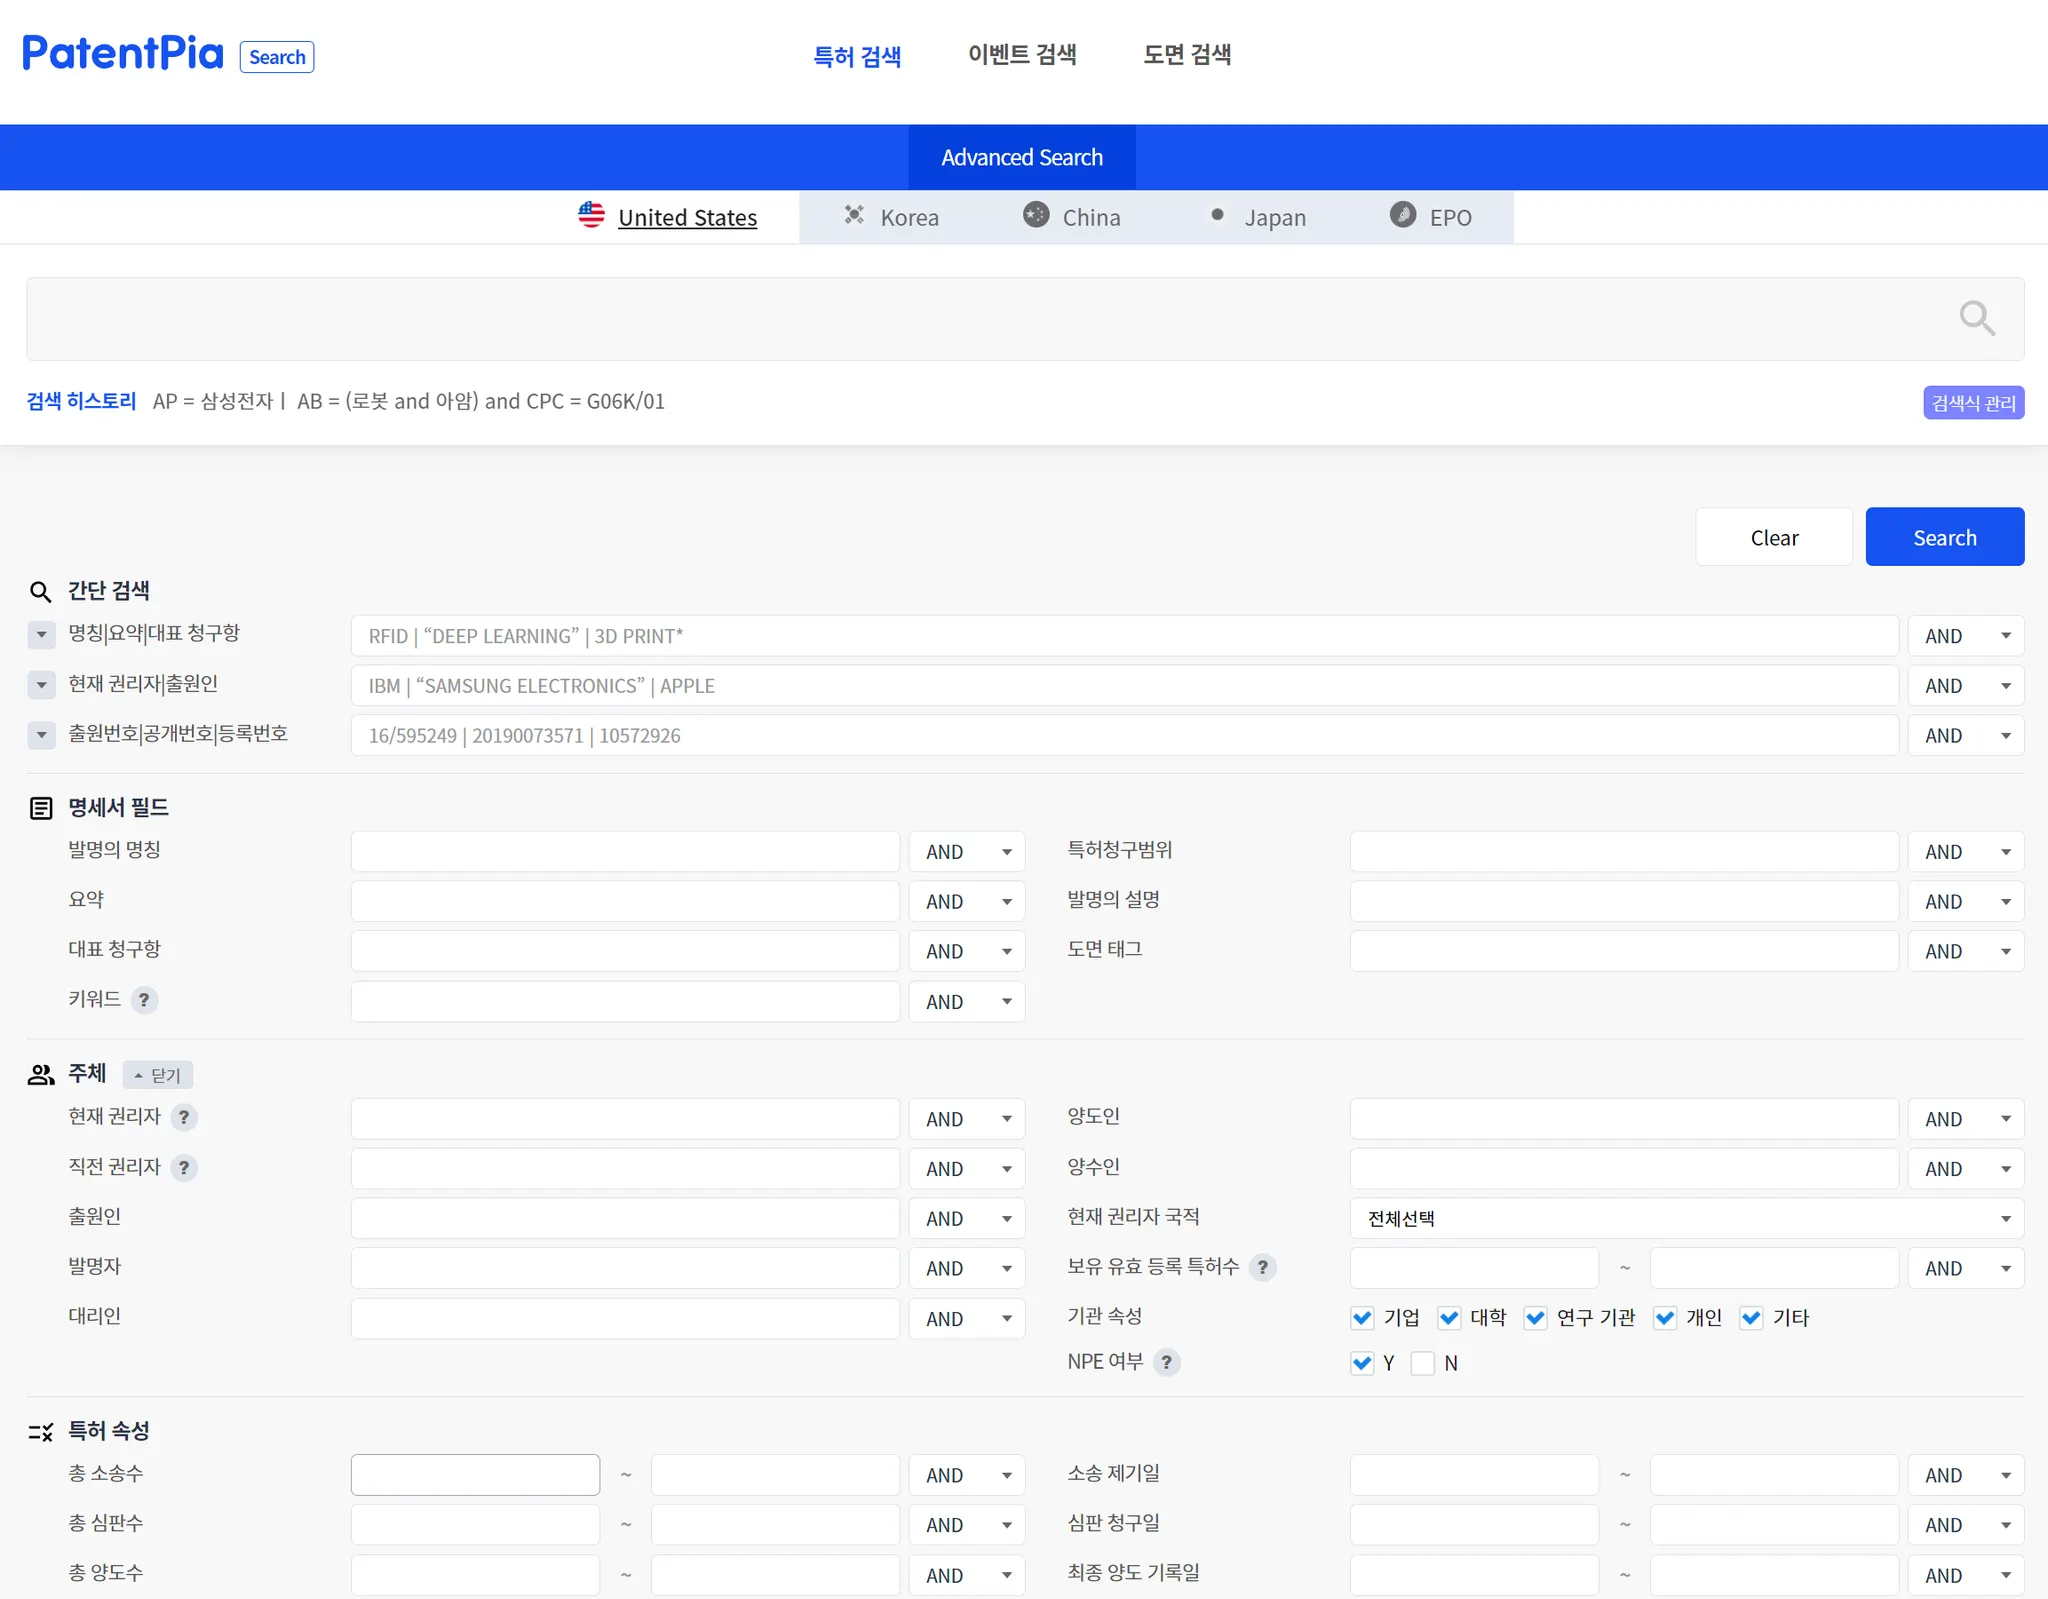Open AND operator dropdown for 발명의 명칭
The width and height of the screenshot is (2048, 1599).
[x=966, y=852]
